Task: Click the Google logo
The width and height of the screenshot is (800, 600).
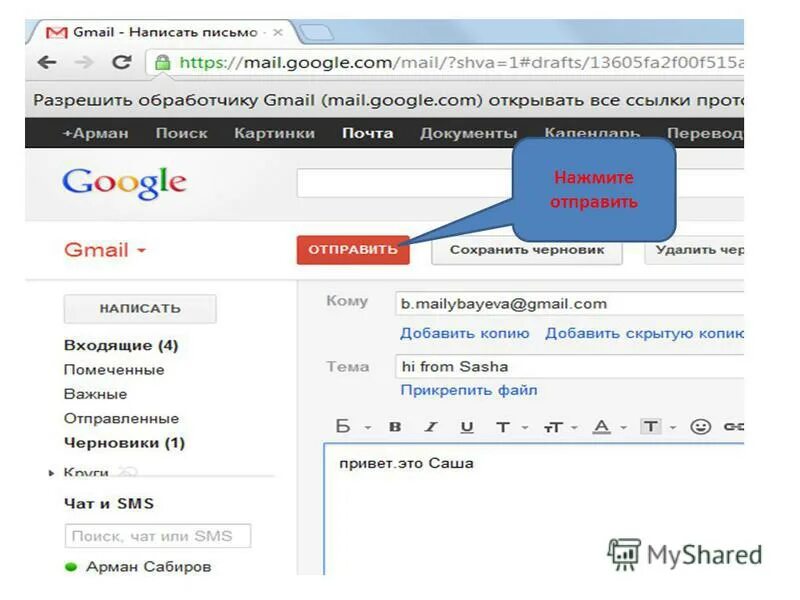Action: click(x=124, y=183)
